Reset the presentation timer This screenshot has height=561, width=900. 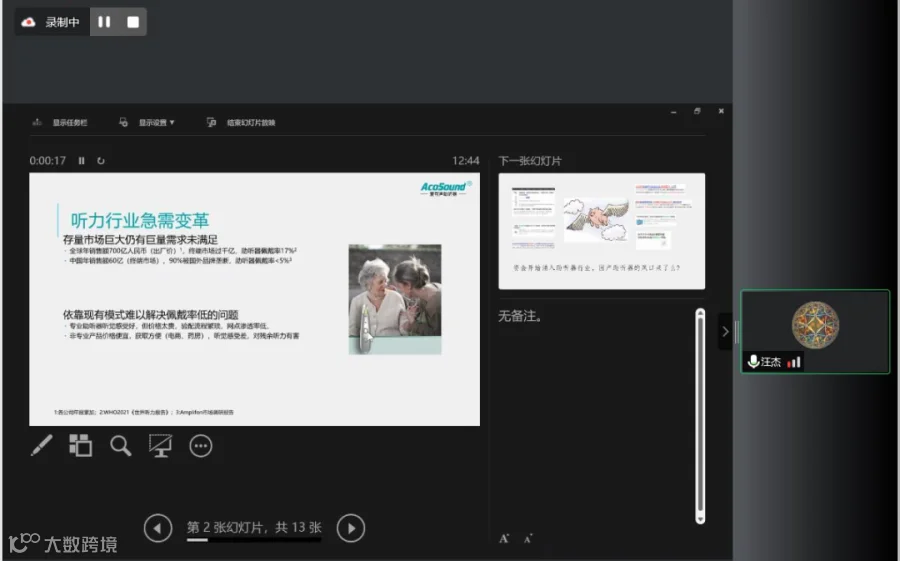(101, 161)
